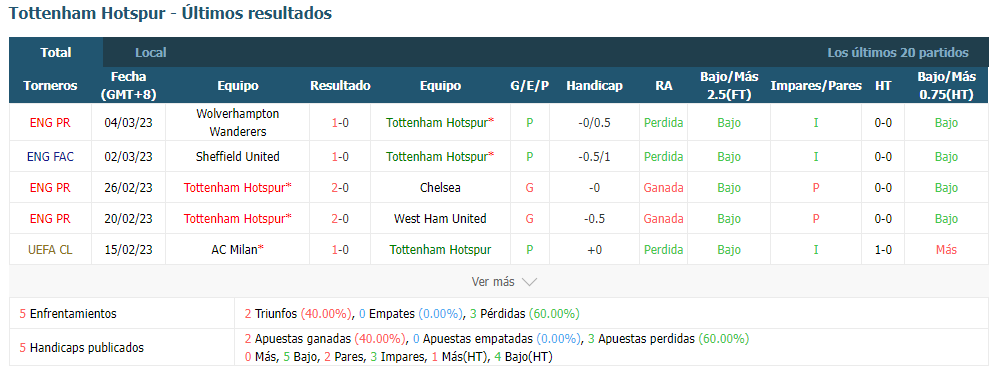Click the Más value in AC Milan row
Viewport: 996px width, 375px height.
click(946, 250)
